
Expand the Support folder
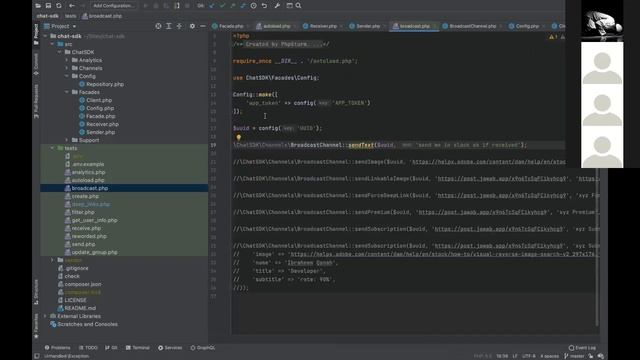point(67,140)
